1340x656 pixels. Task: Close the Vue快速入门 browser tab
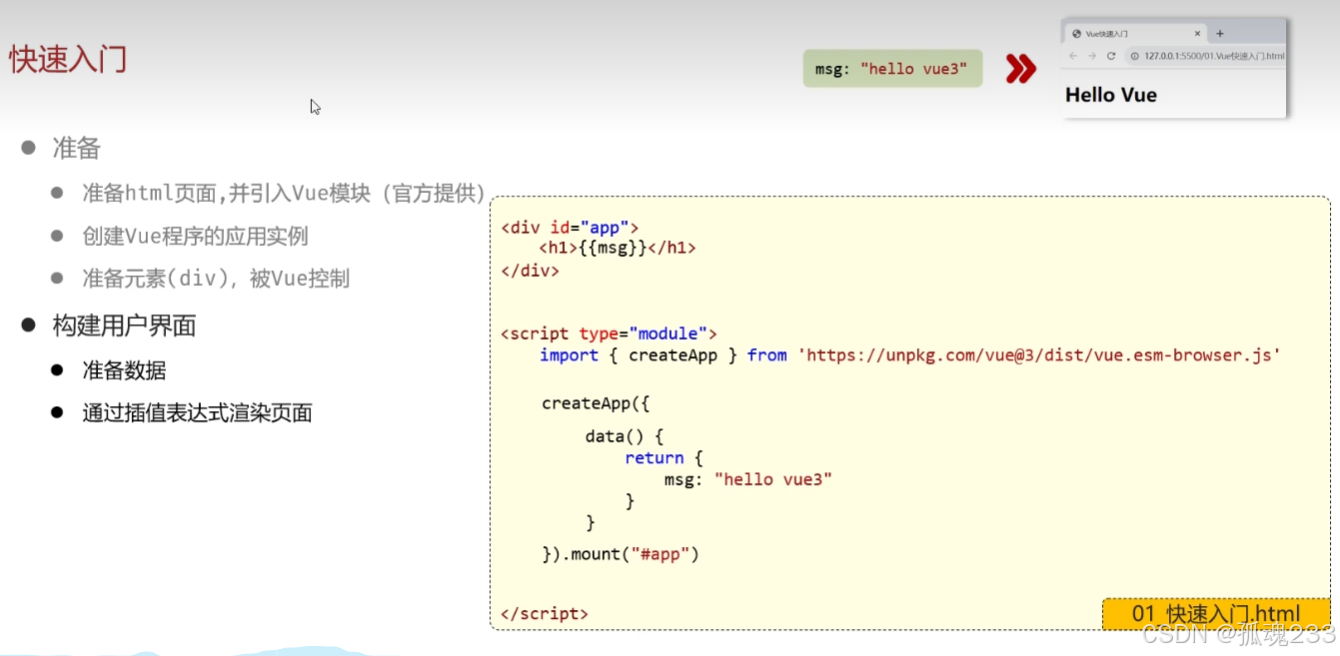(1197, 33)
